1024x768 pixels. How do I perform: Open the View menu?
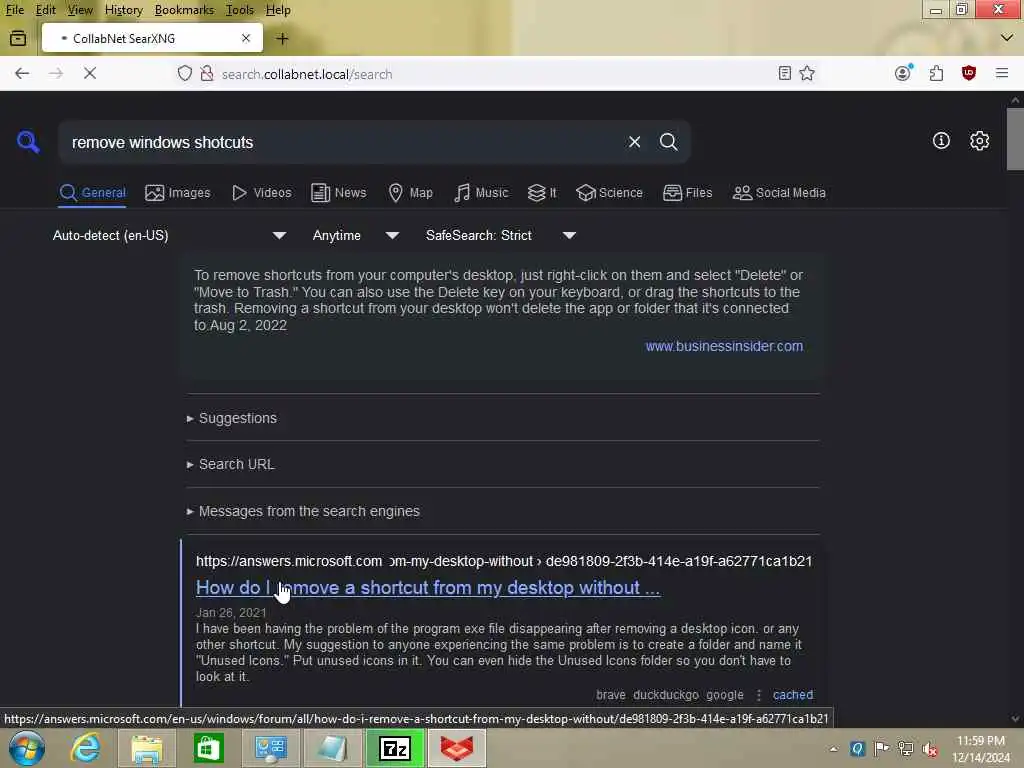80,10
